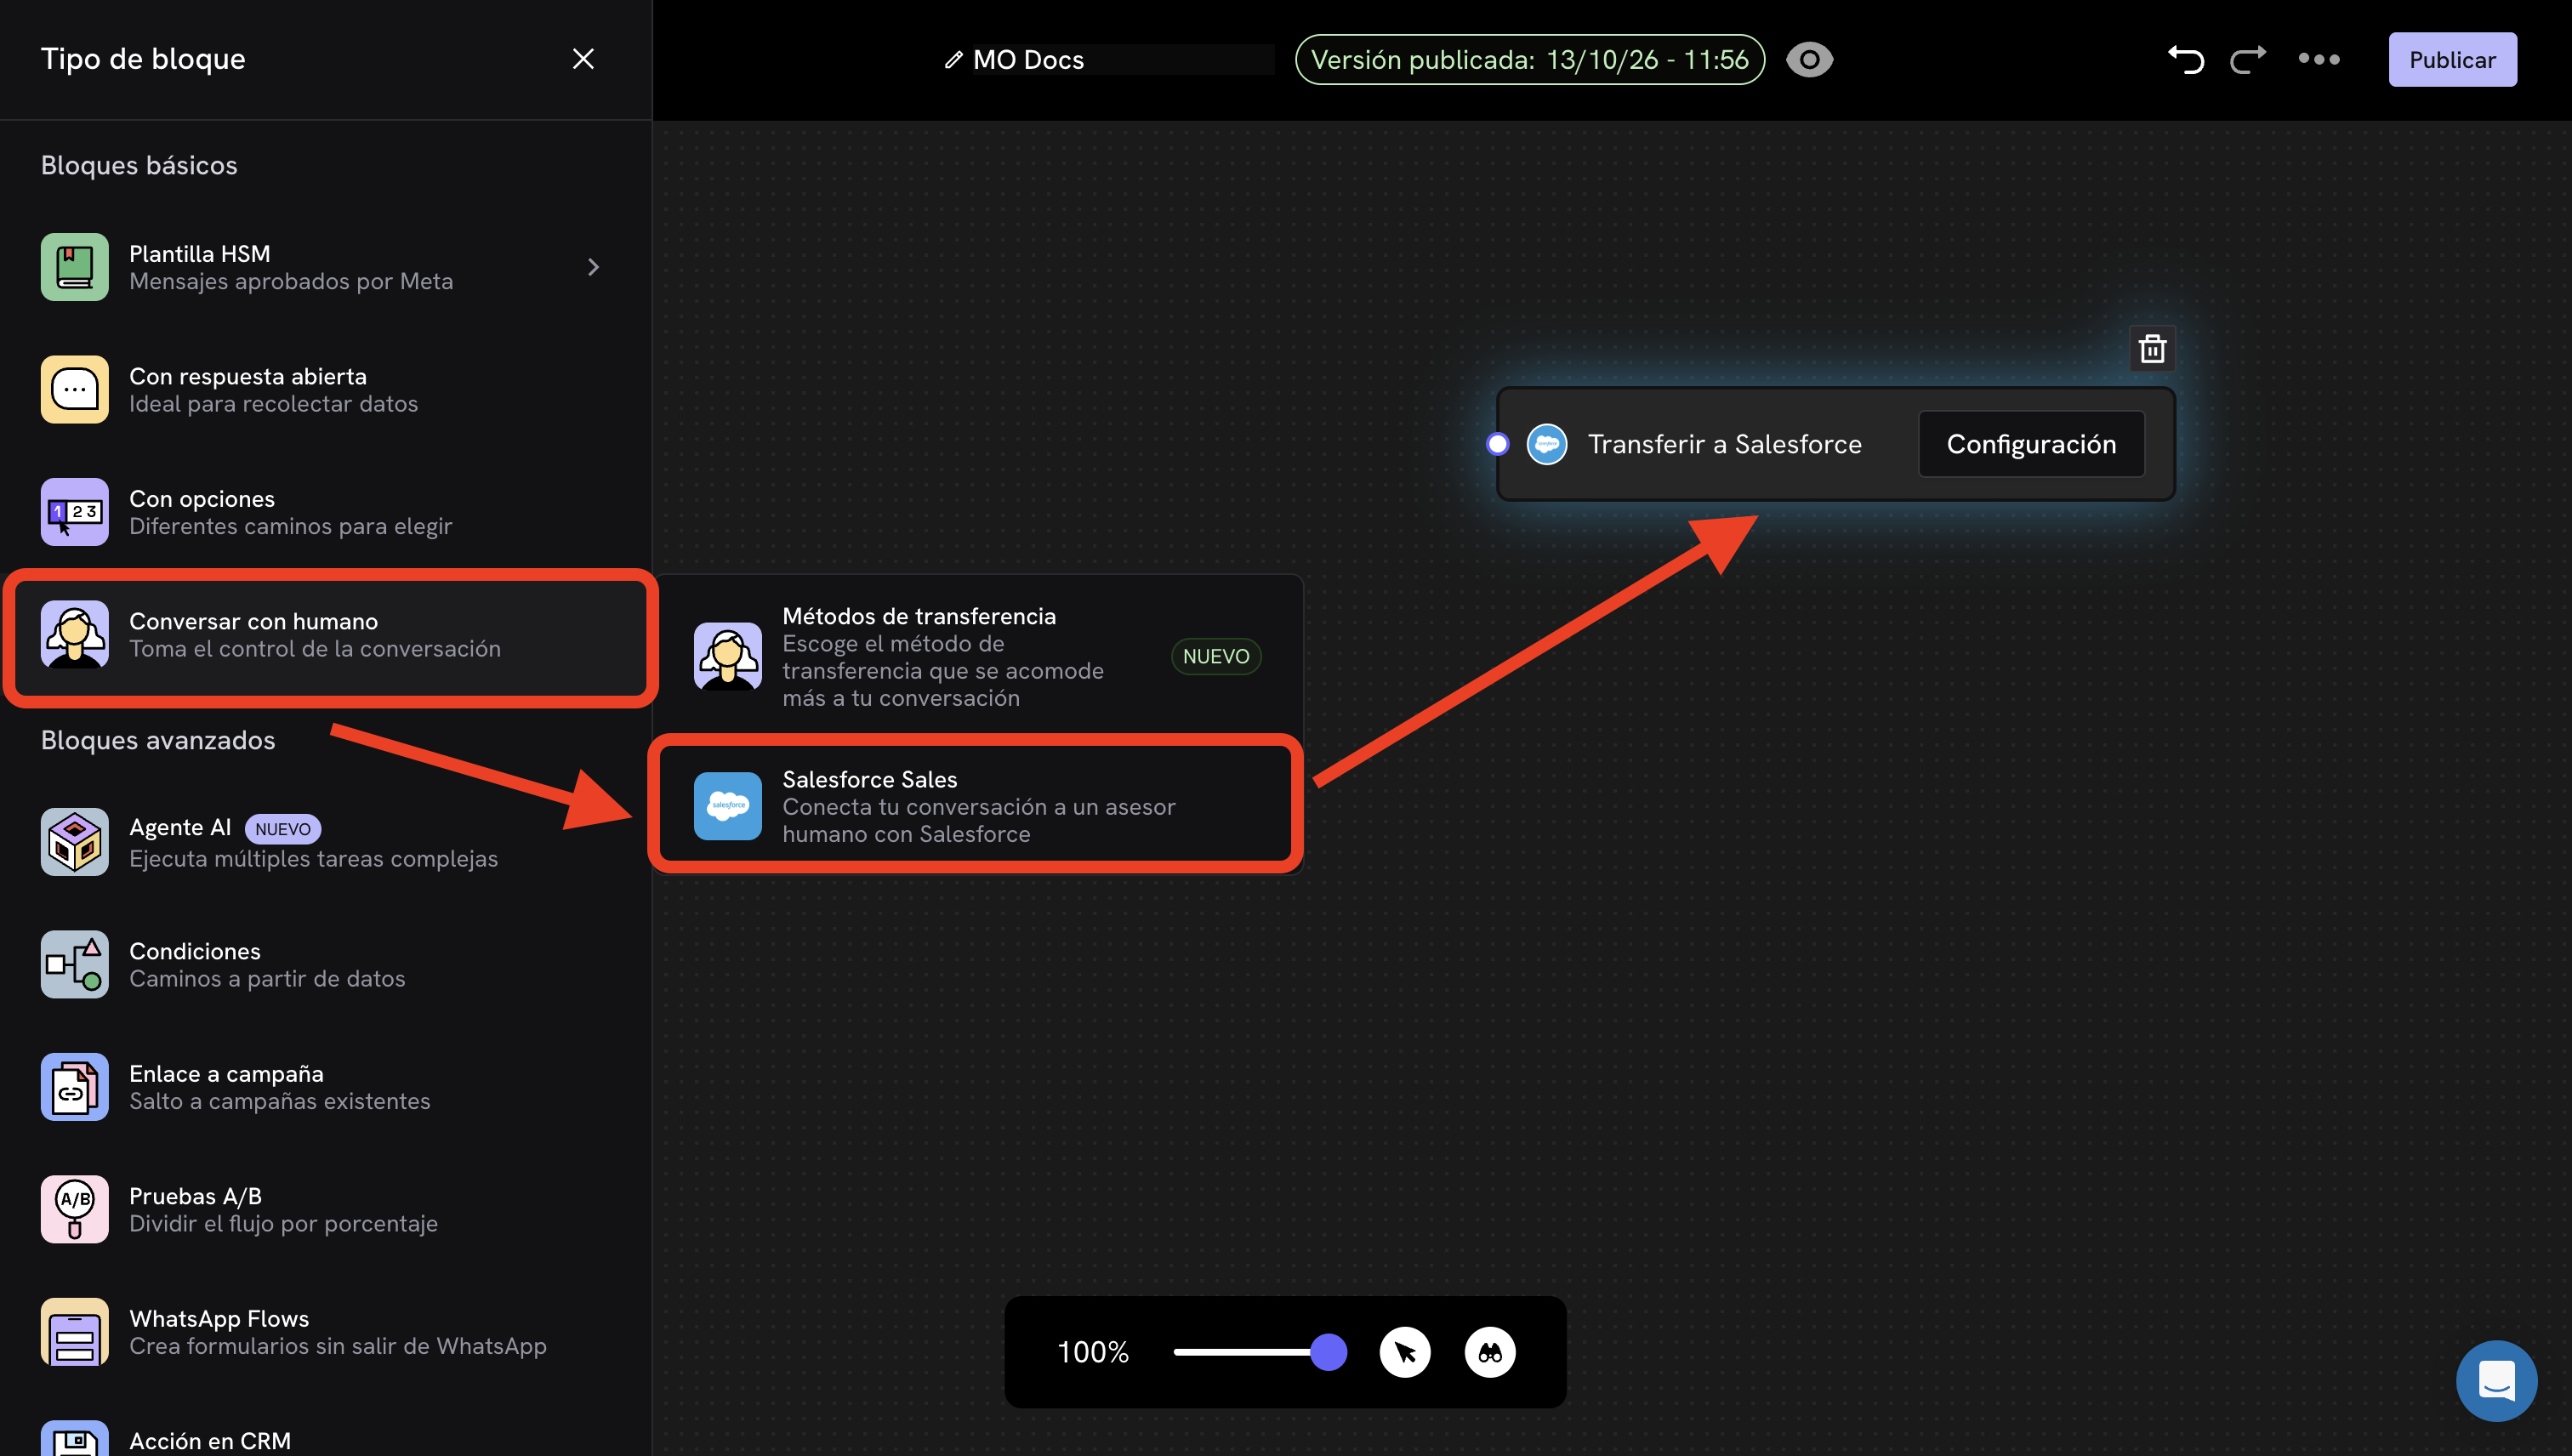Choose the Enlace a campaña icon
The height and width of the screenshot is (1456, 2572).
[75, 1087]
